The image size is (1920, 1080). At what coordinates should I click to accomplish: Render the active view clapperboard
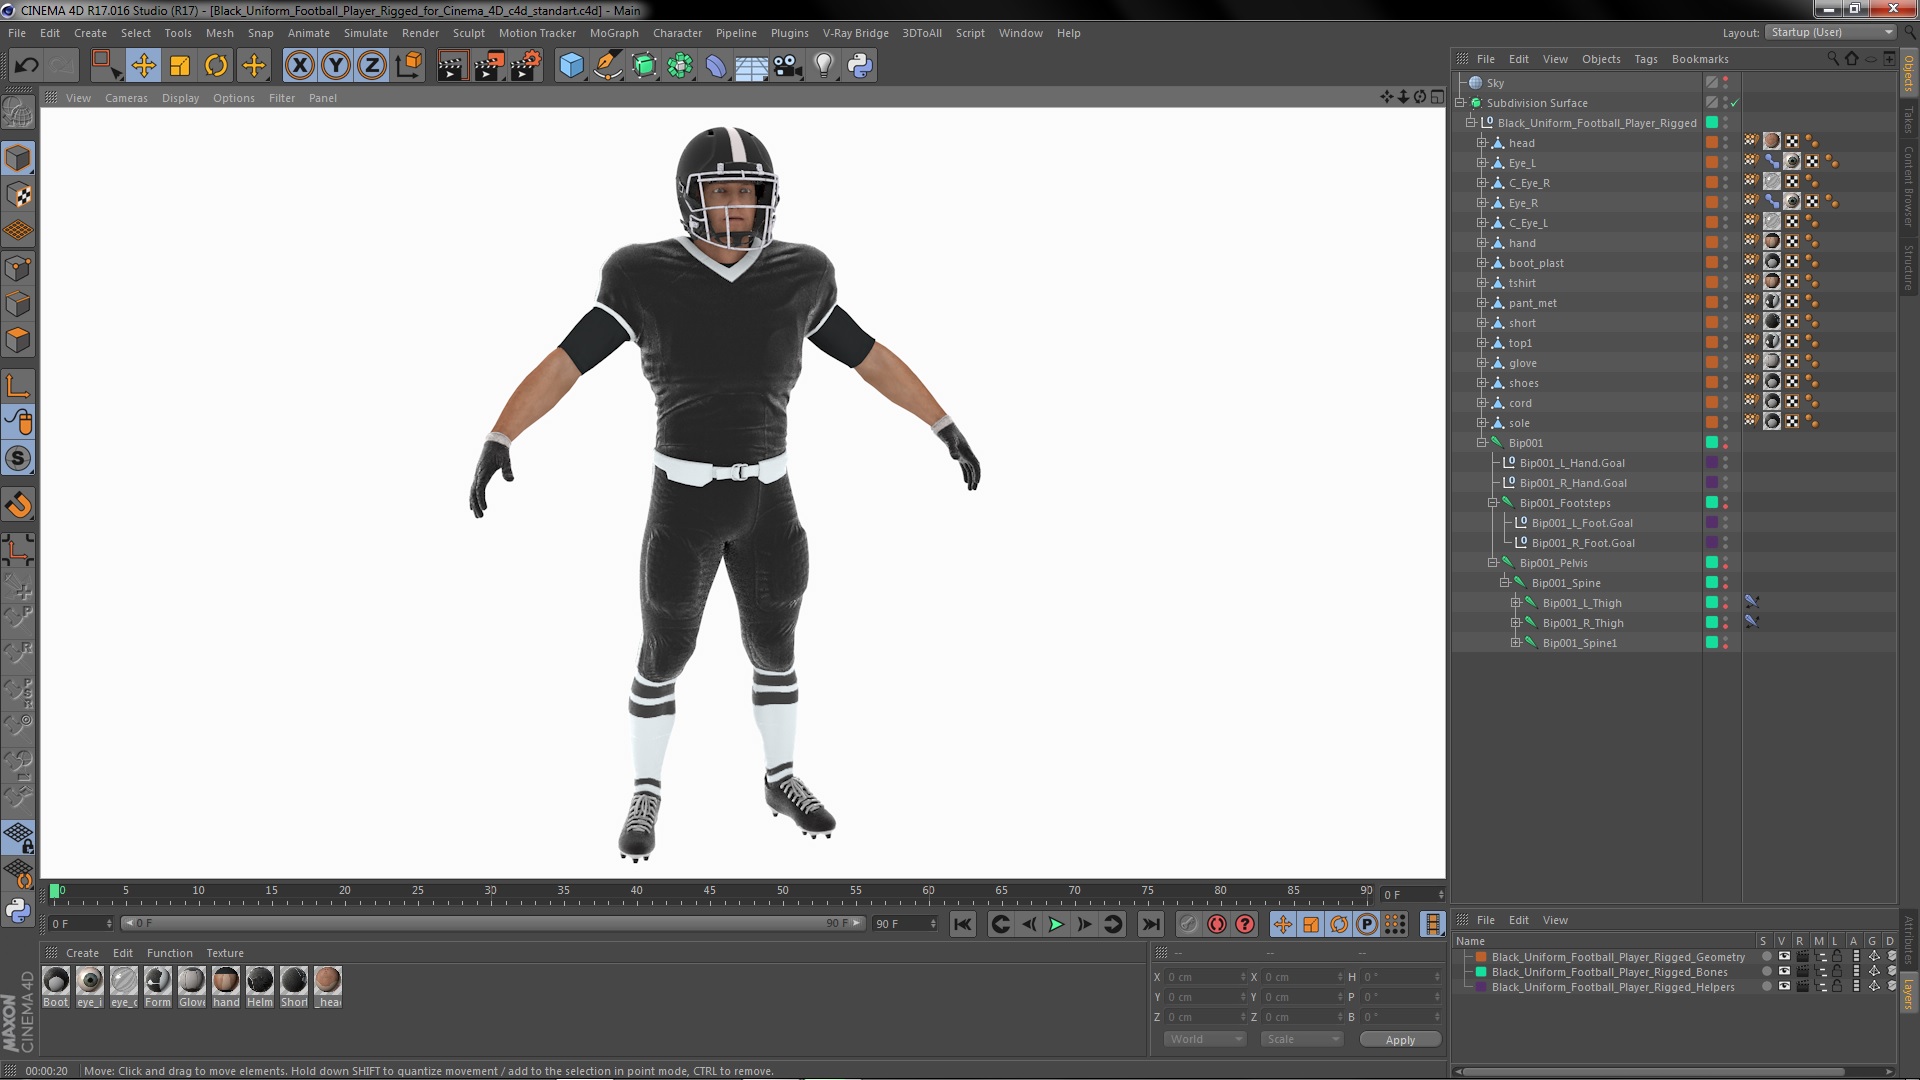point(451,66)
